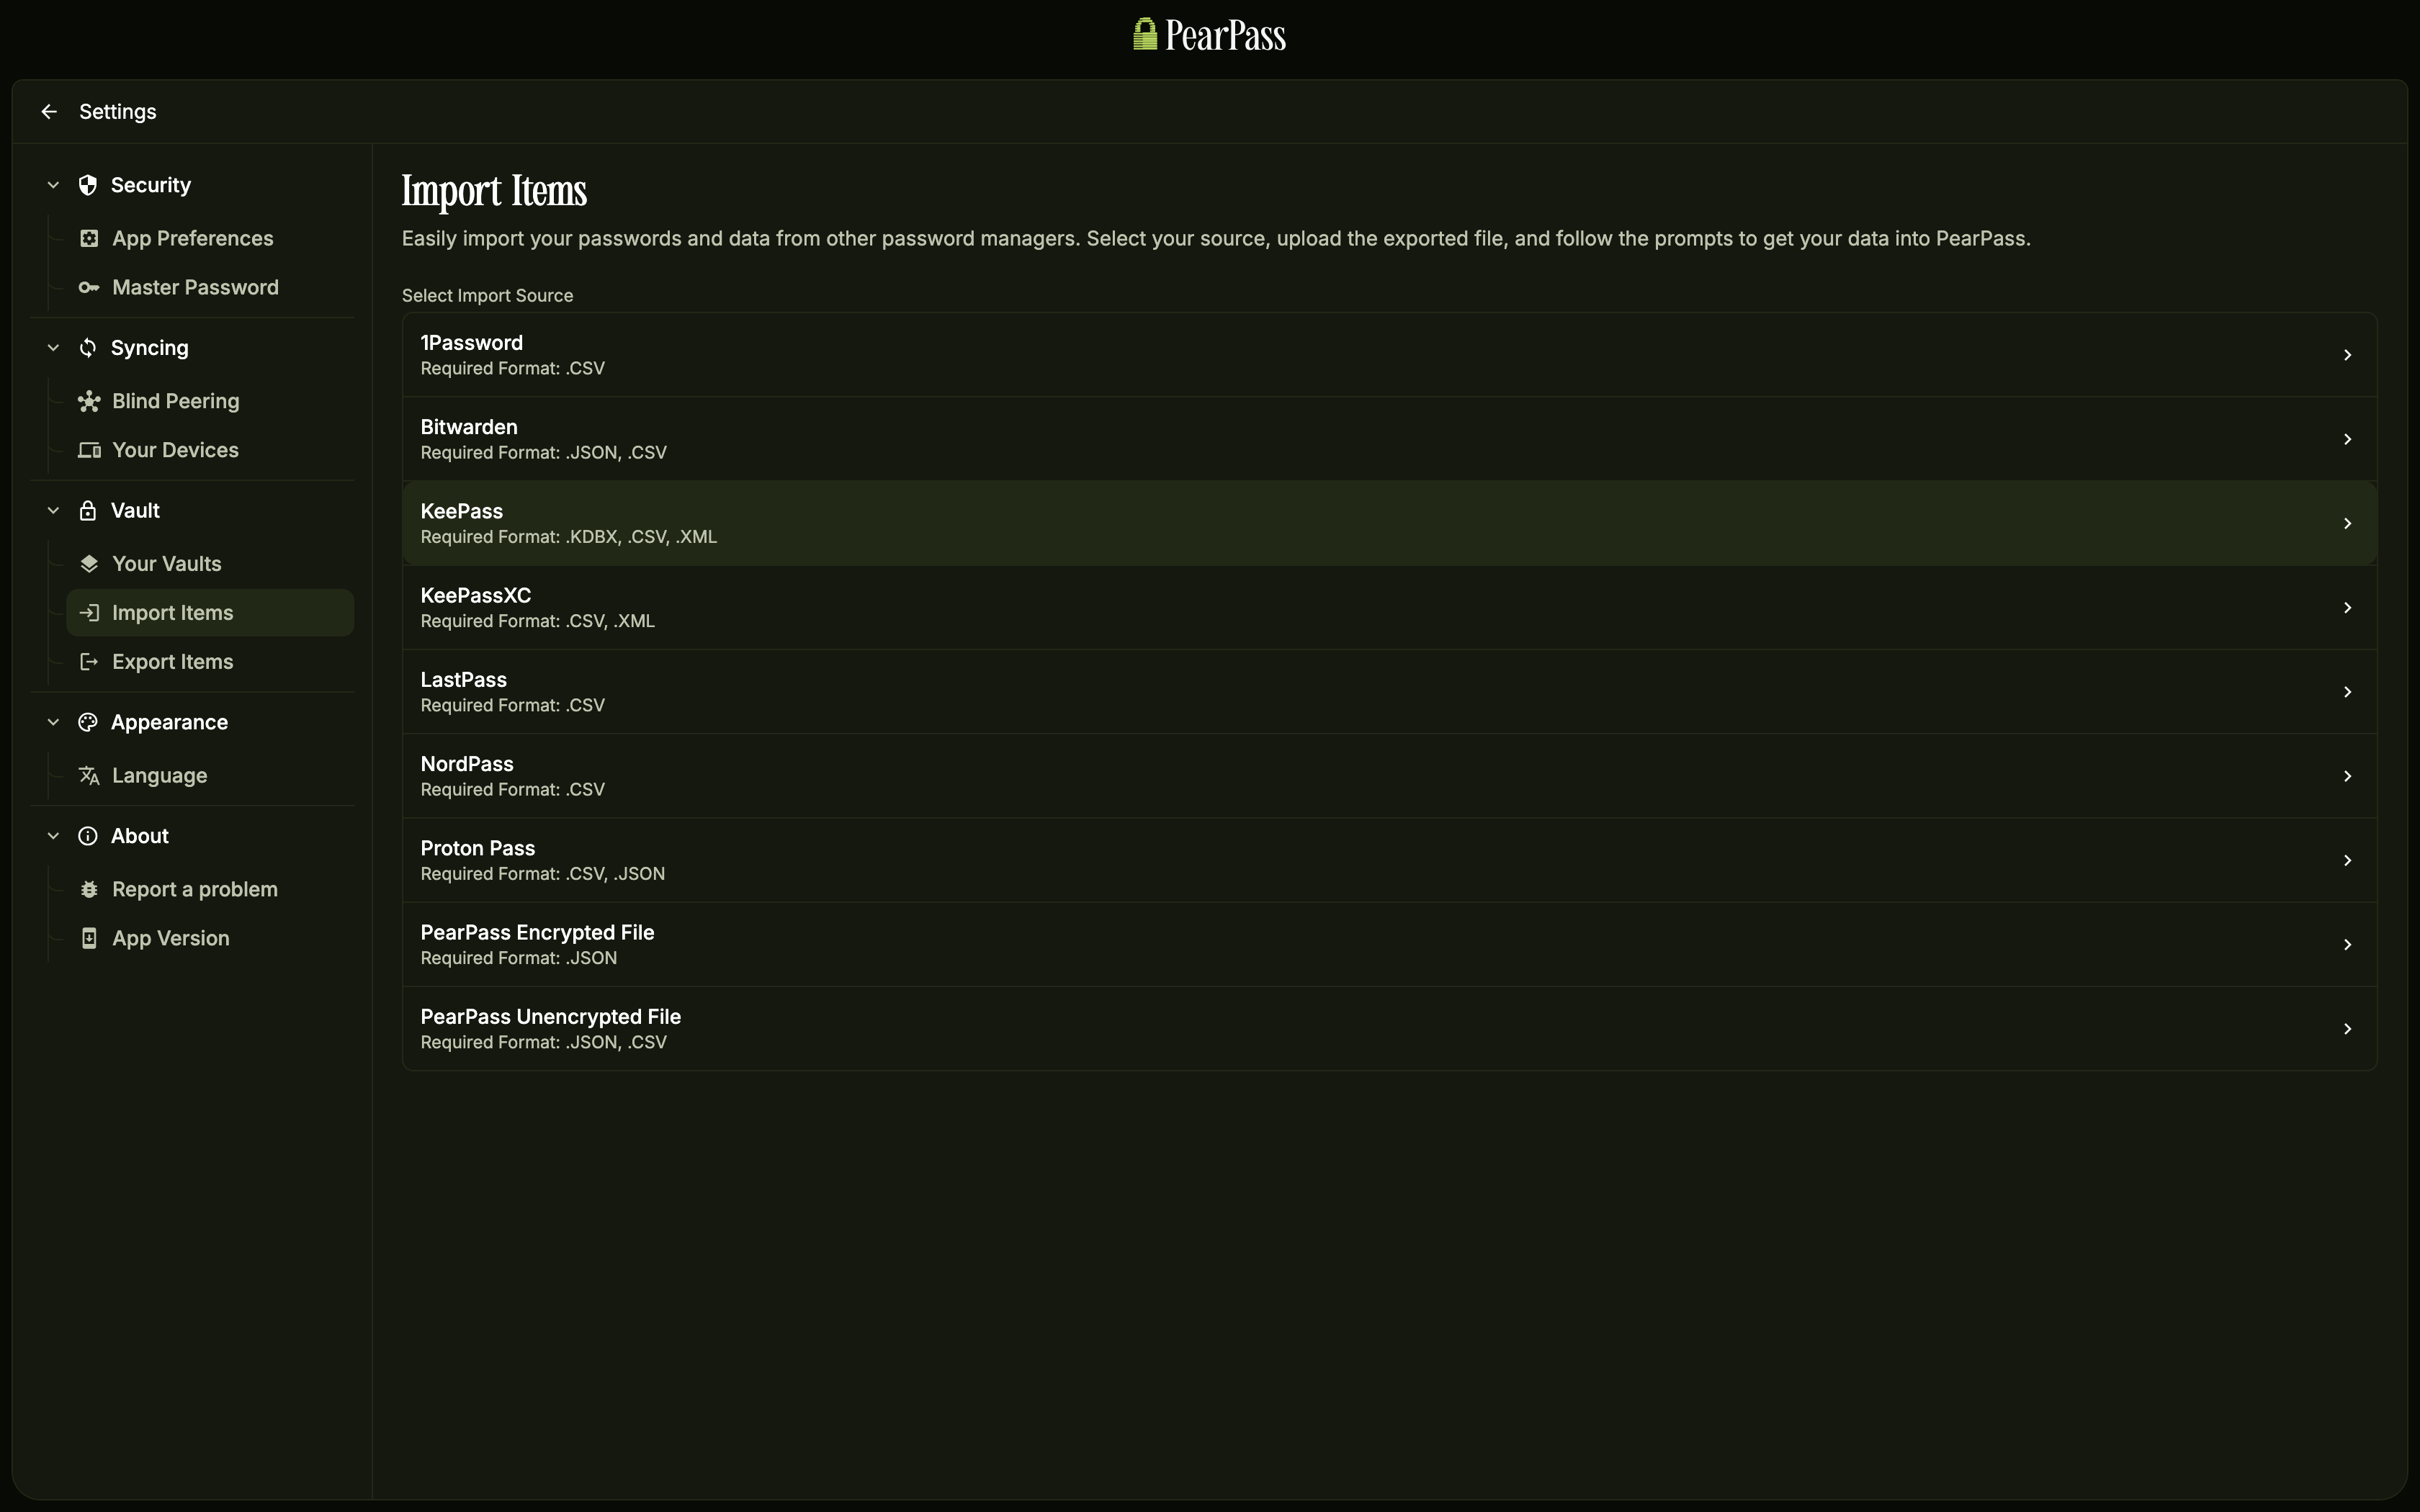2420x1512 pixels.
Task: Click the Security section heading
Action: tap(151, 185)
